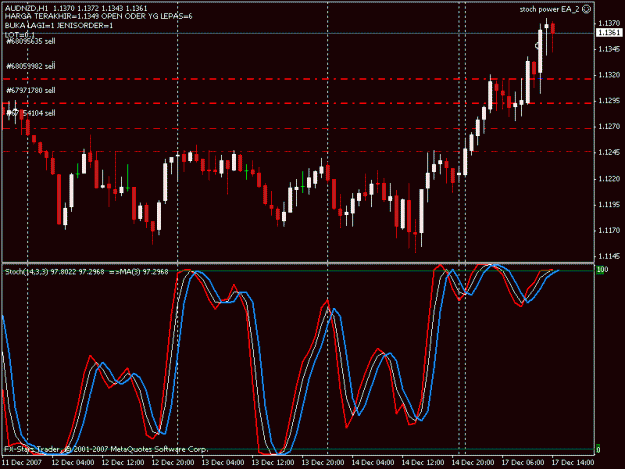Viewport: 625px width, 469px height.
Task: Click price scale value 1.1295
Action: 609,101
